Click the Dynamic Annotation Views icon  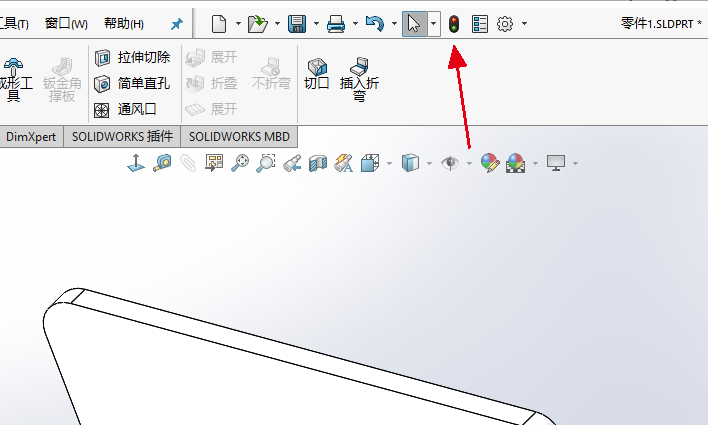[x=344, y=163]
